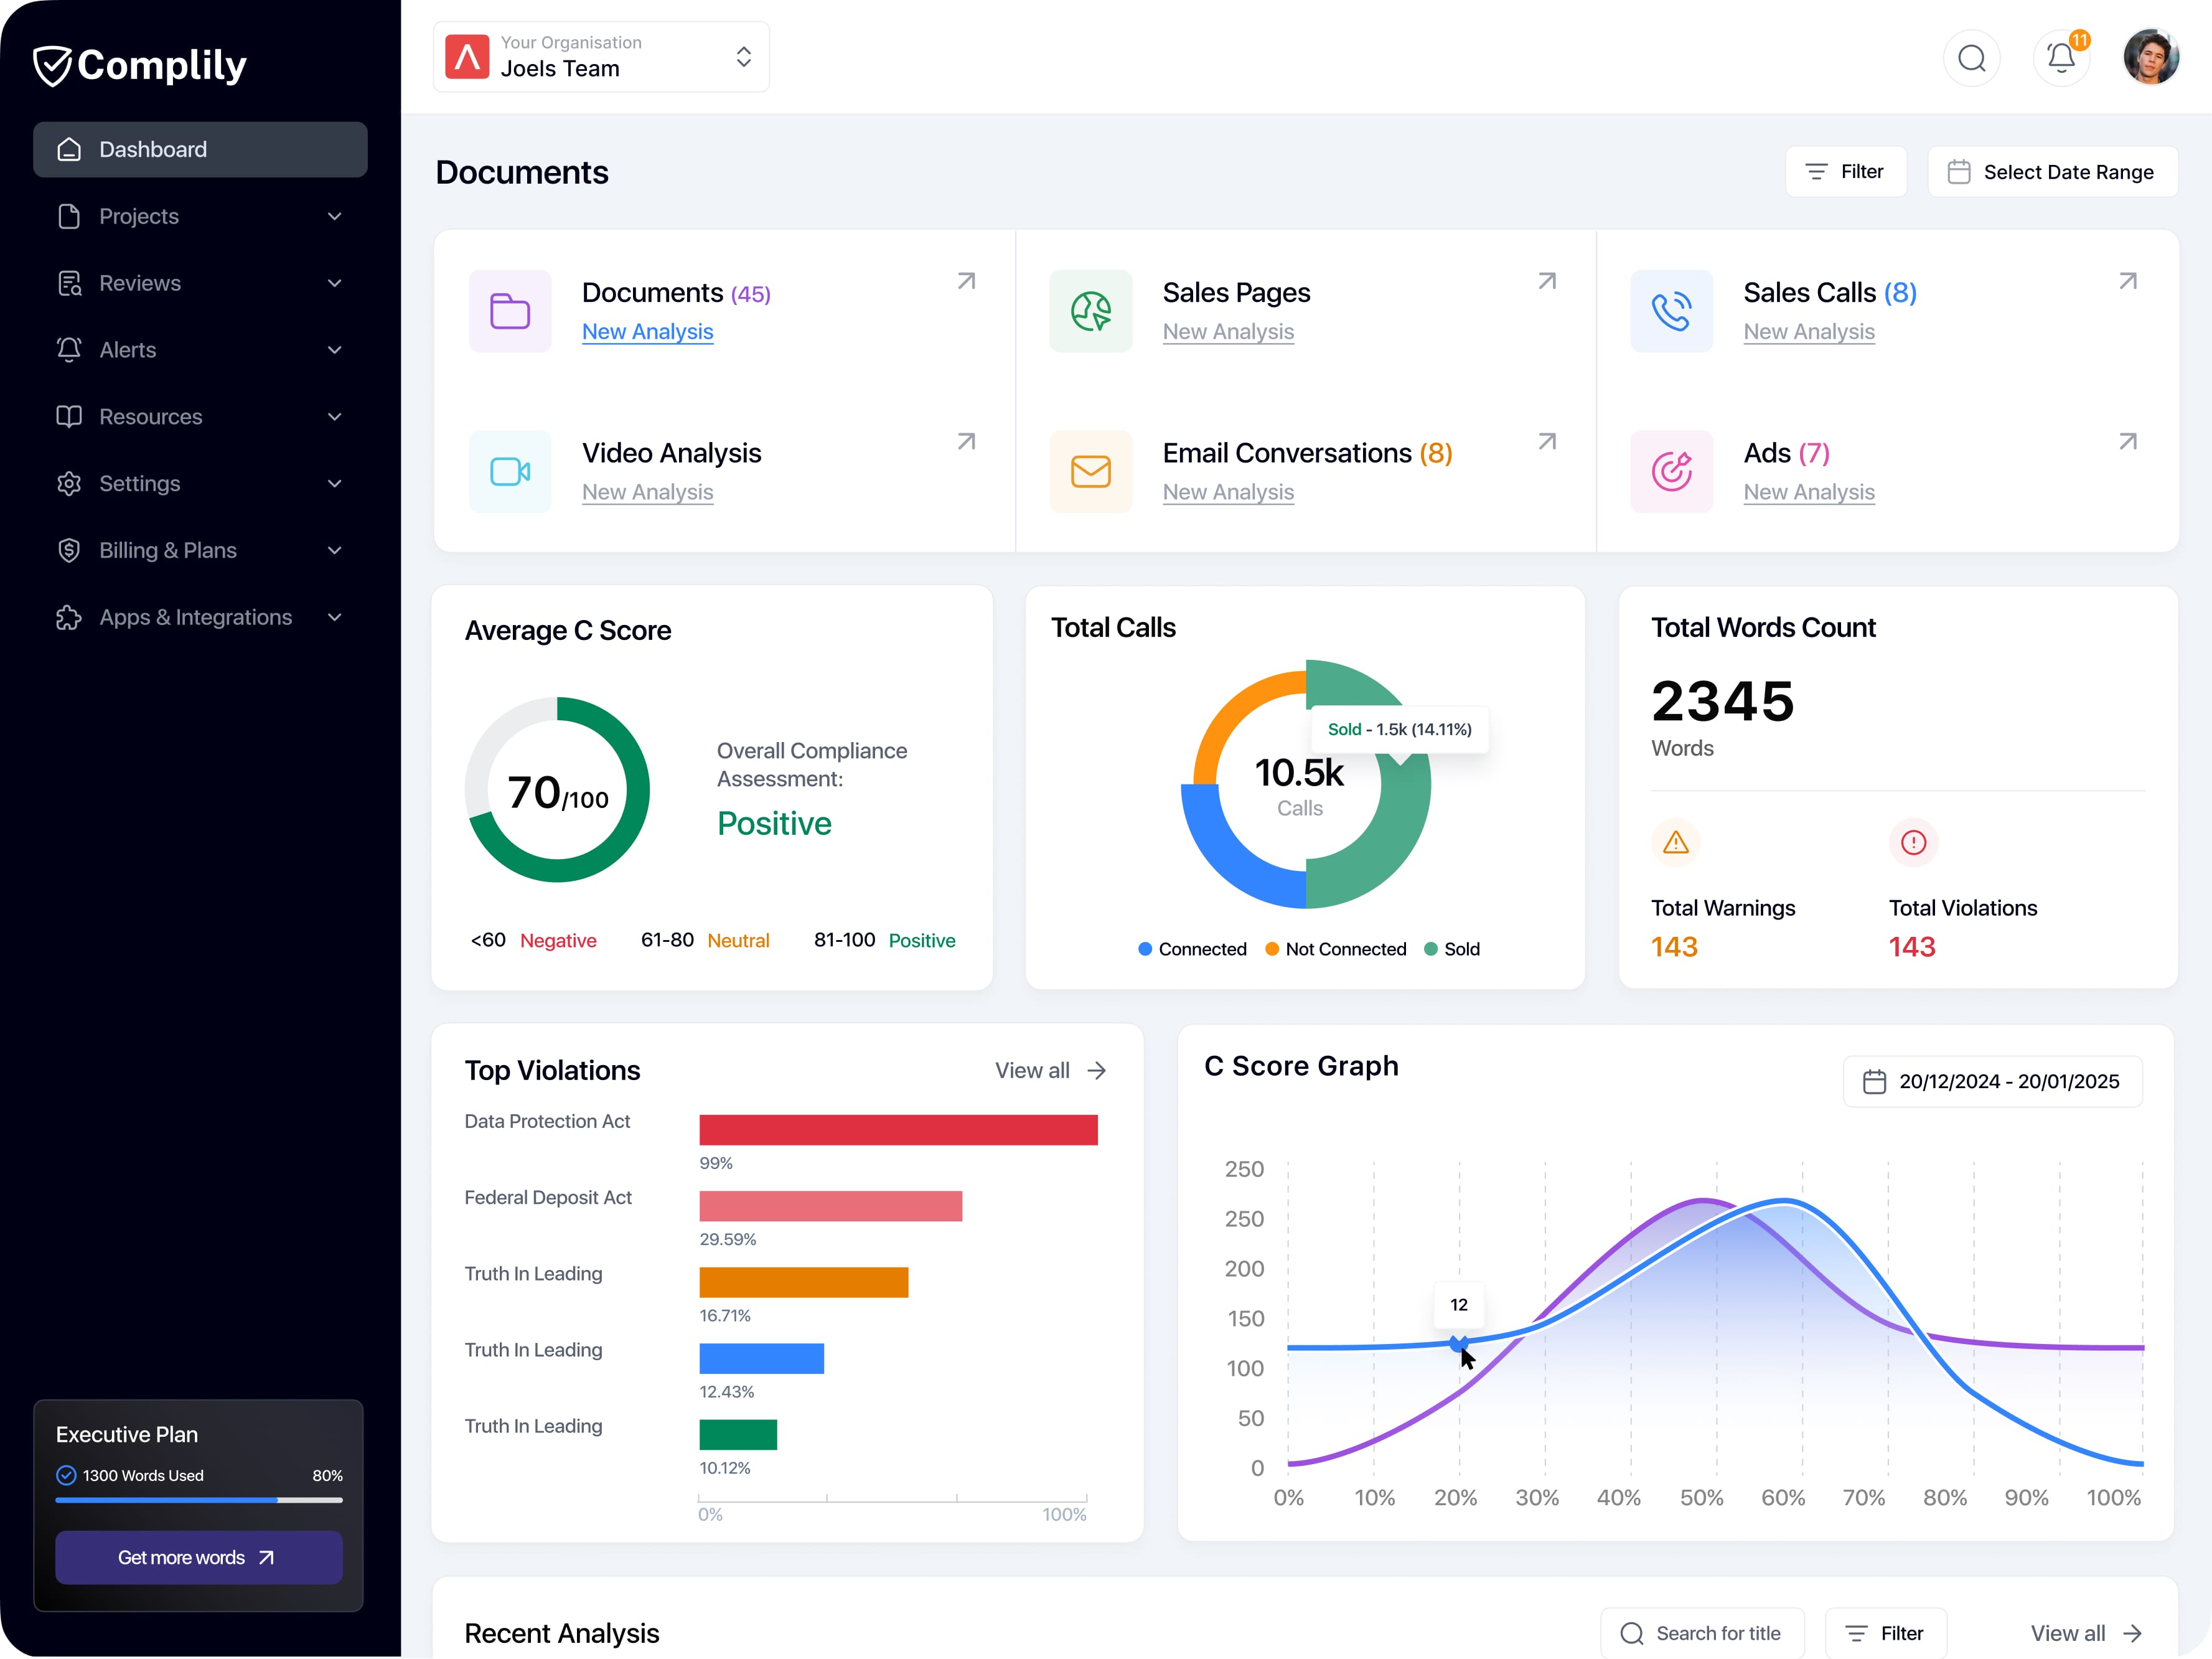This screenshot has height=1659, width=2212.
Task: Click the Email Conversations envelope icon
Action: [x=1090, y=471]
